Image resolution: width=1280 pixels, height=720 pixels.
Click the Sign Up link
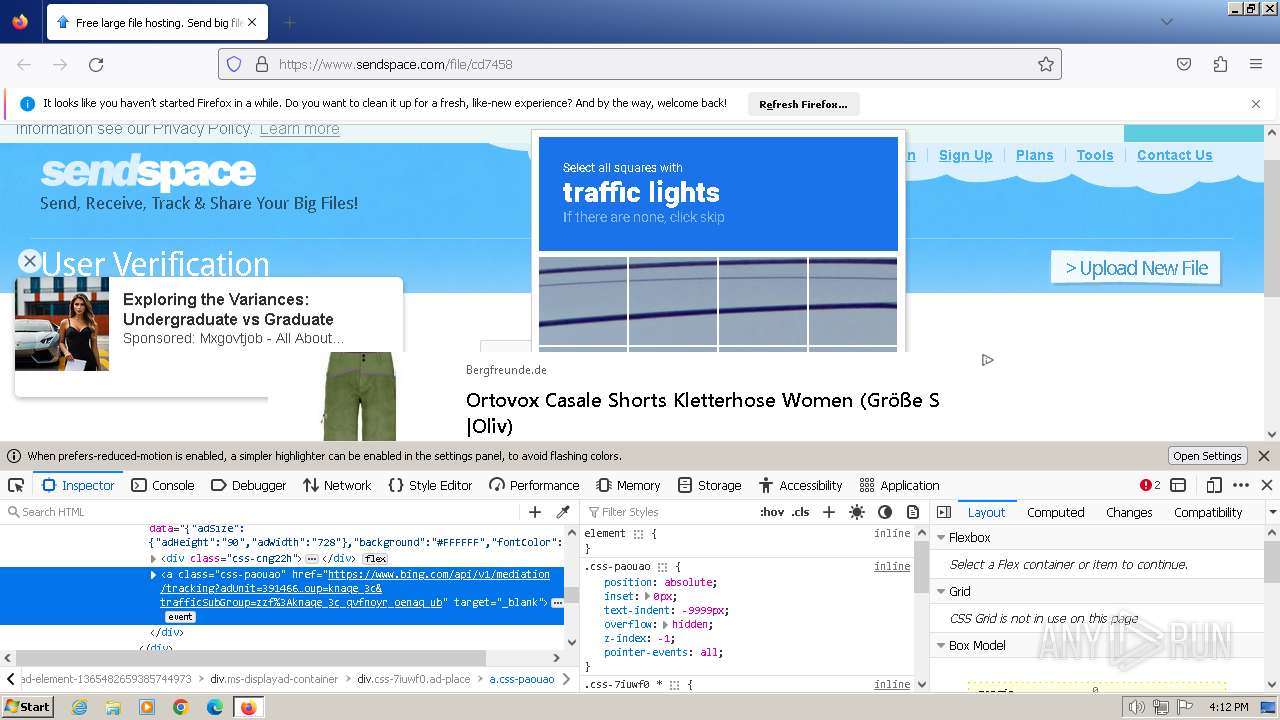(965, 155)
